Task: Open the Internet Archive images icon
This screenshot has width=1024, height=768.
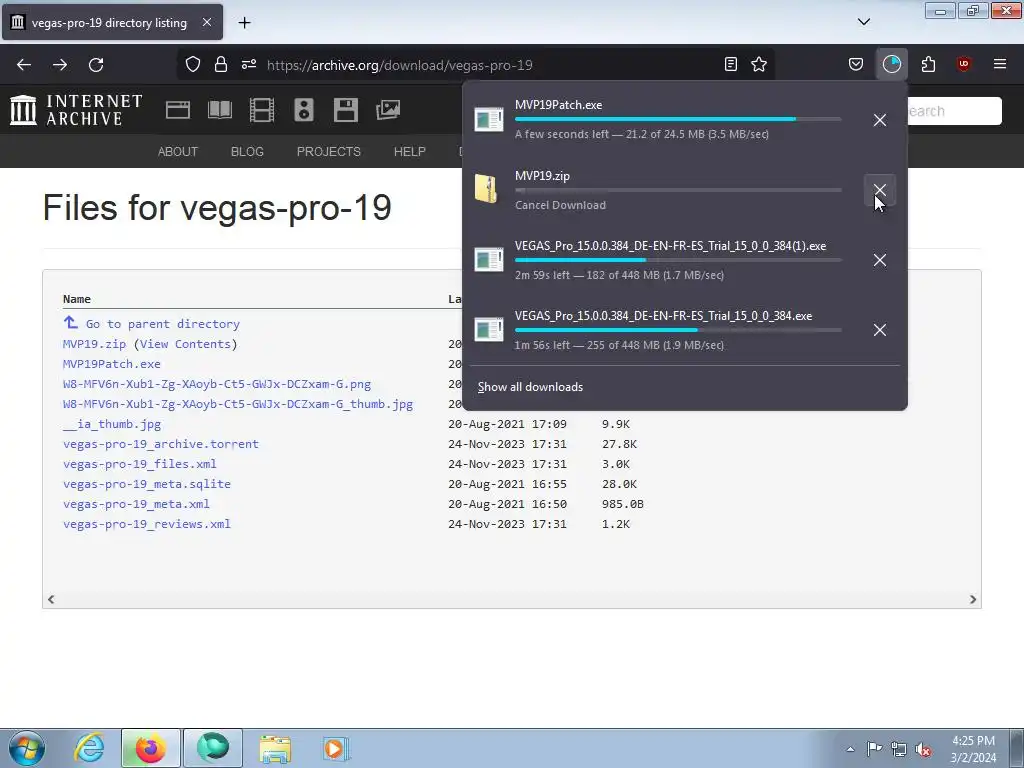Action: click(388, 110)
